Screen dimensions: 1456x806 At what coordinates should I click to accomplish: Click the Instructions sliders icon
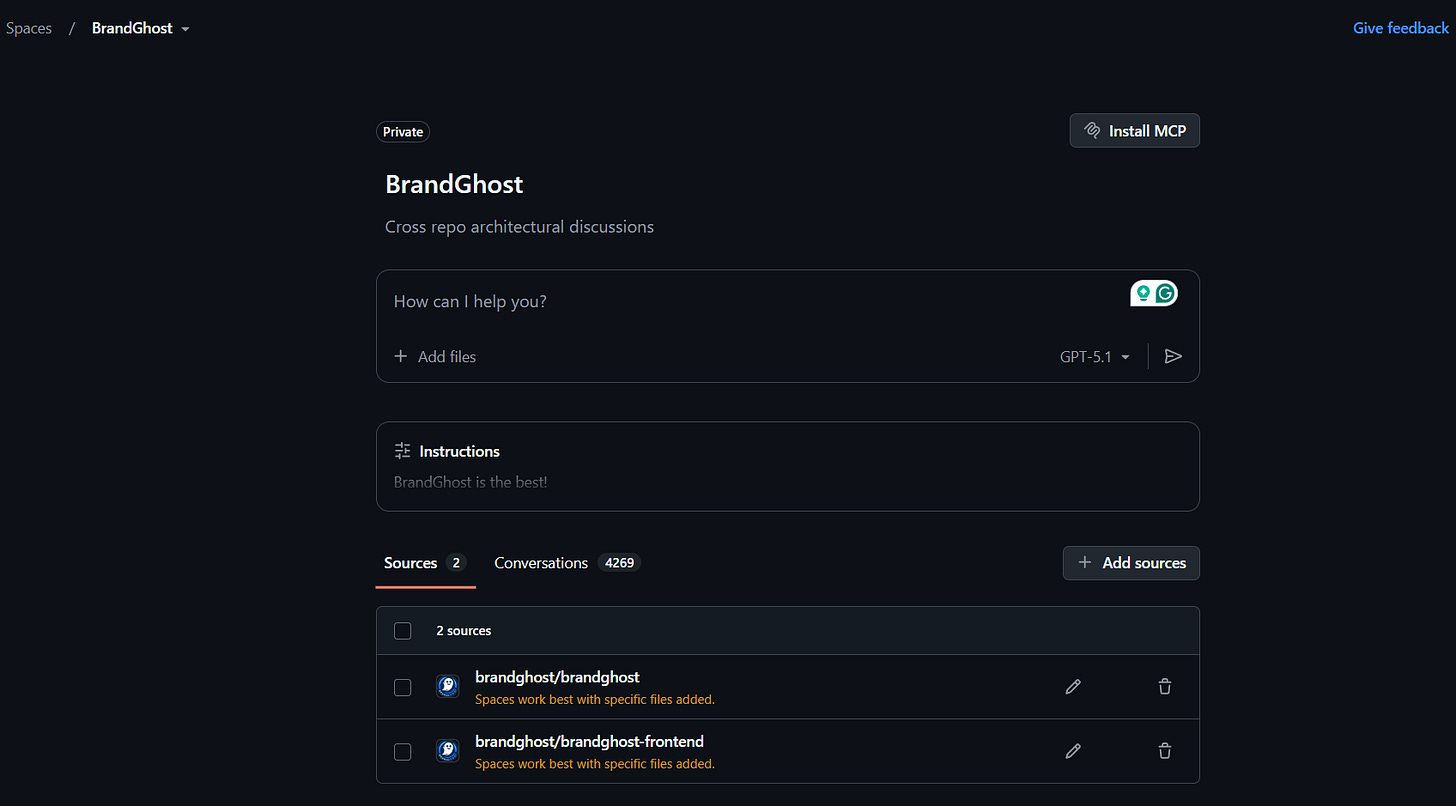(401, 450)
